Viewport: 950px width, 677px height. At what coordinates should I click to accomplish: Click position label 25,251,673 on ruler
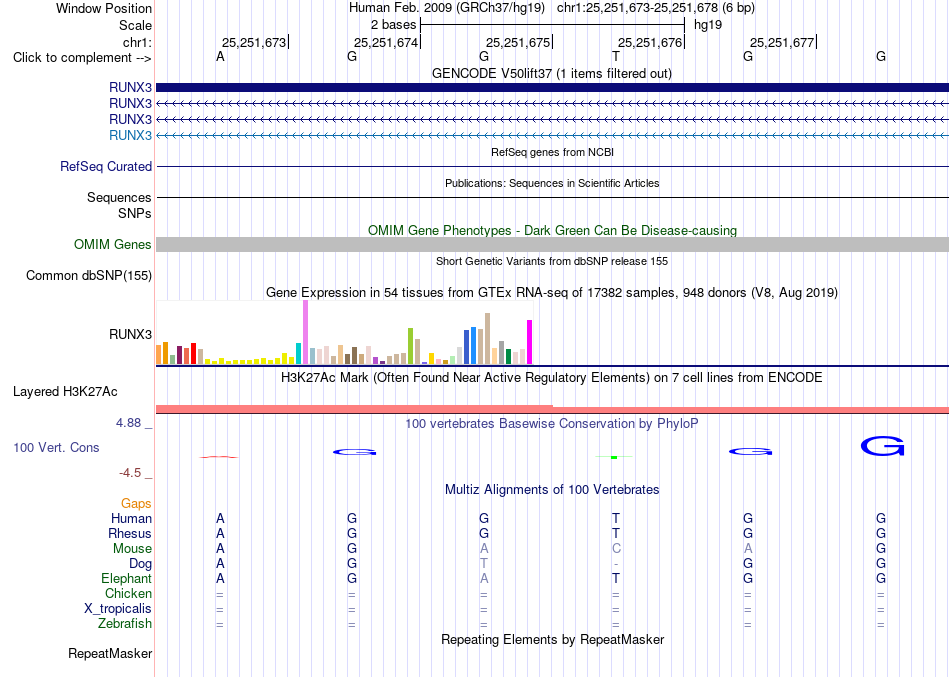click(254, 42)
